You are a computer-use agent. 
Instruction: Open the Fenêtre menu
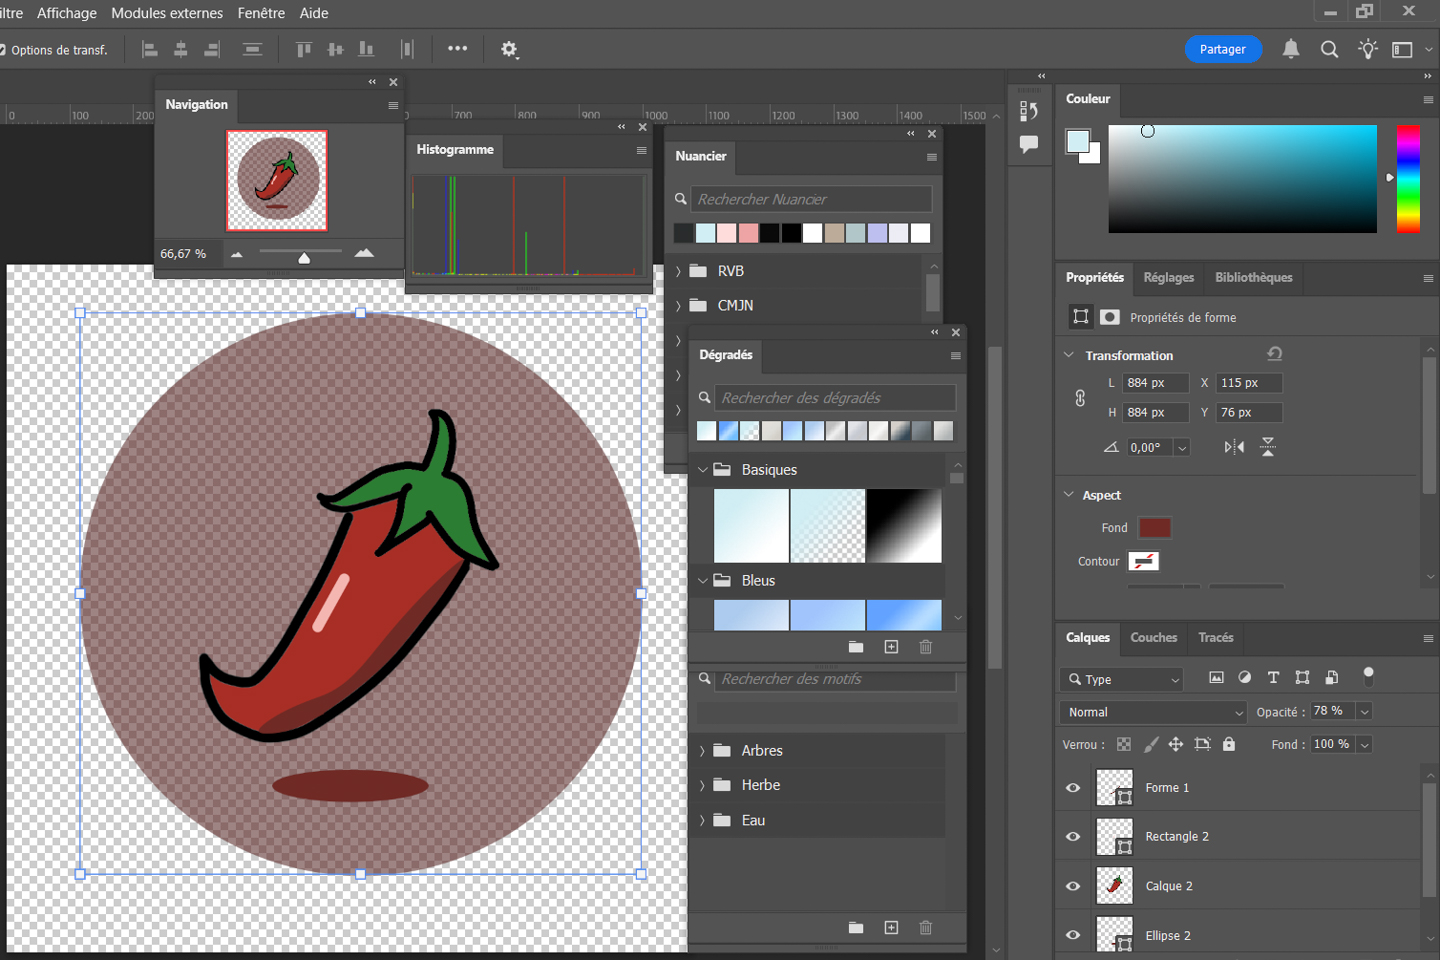point(261,13)
